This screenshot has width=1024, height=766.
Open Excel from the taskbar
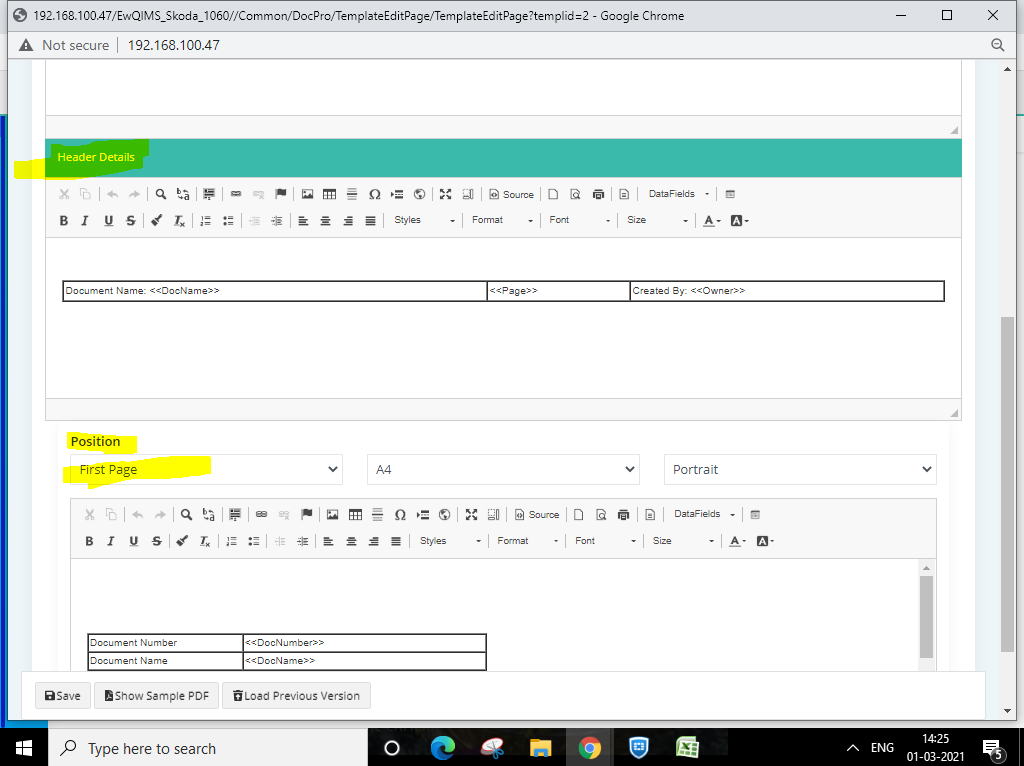point(687,748)
